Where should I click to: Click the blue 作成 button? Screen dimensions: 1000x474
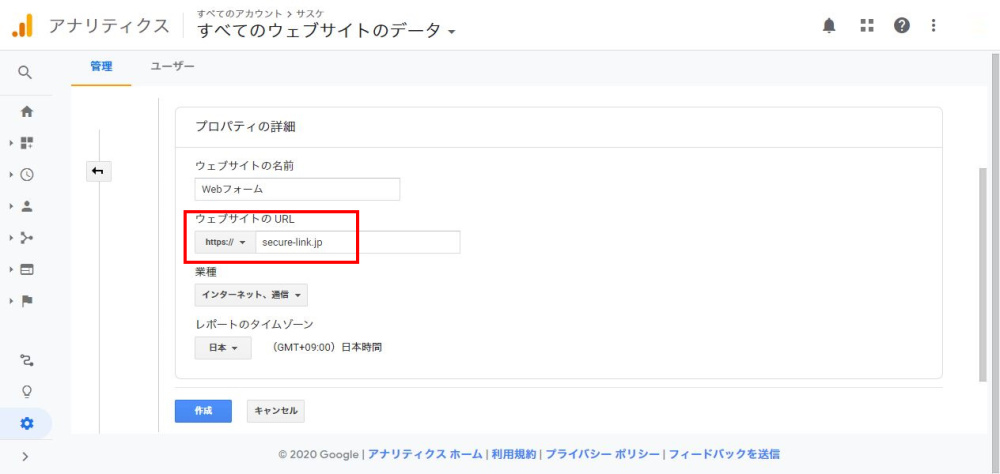(203, 411)
